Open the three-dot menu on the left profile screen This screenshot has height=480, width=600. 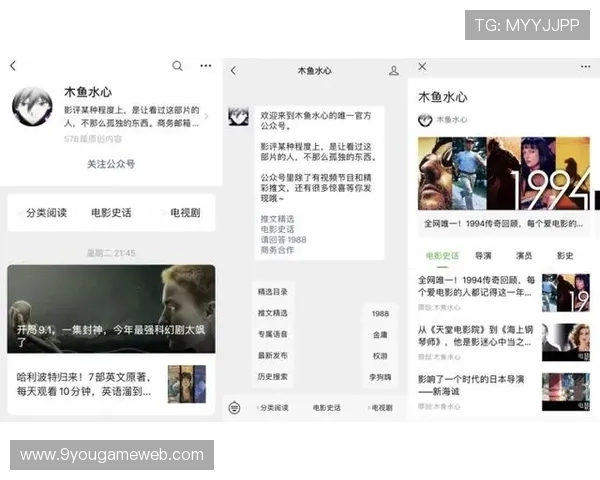[206, 66]
